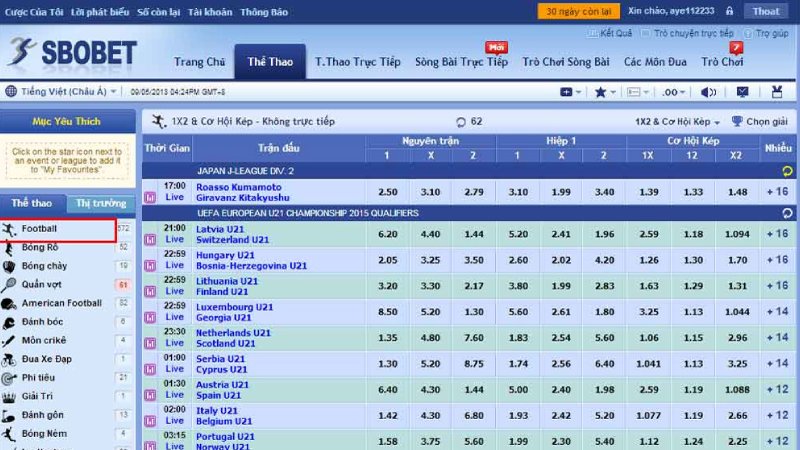Refresh the Japan J-League Div. 2 section

click(x=787, y=171)
